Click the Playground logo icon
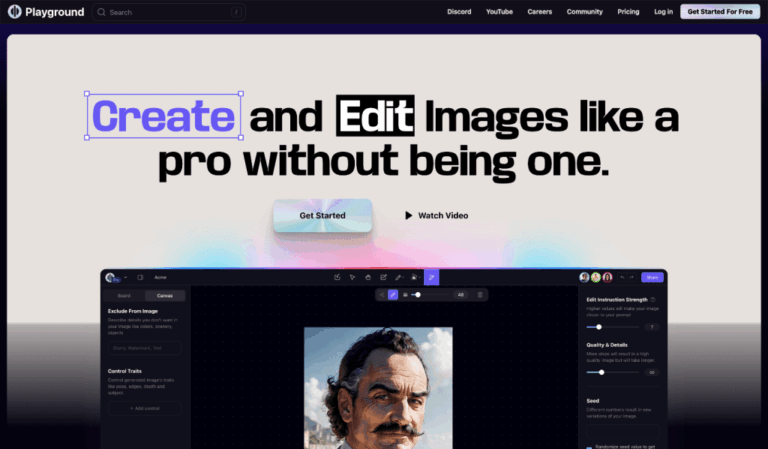Screen dimensions: 768x449 point(15,12)
